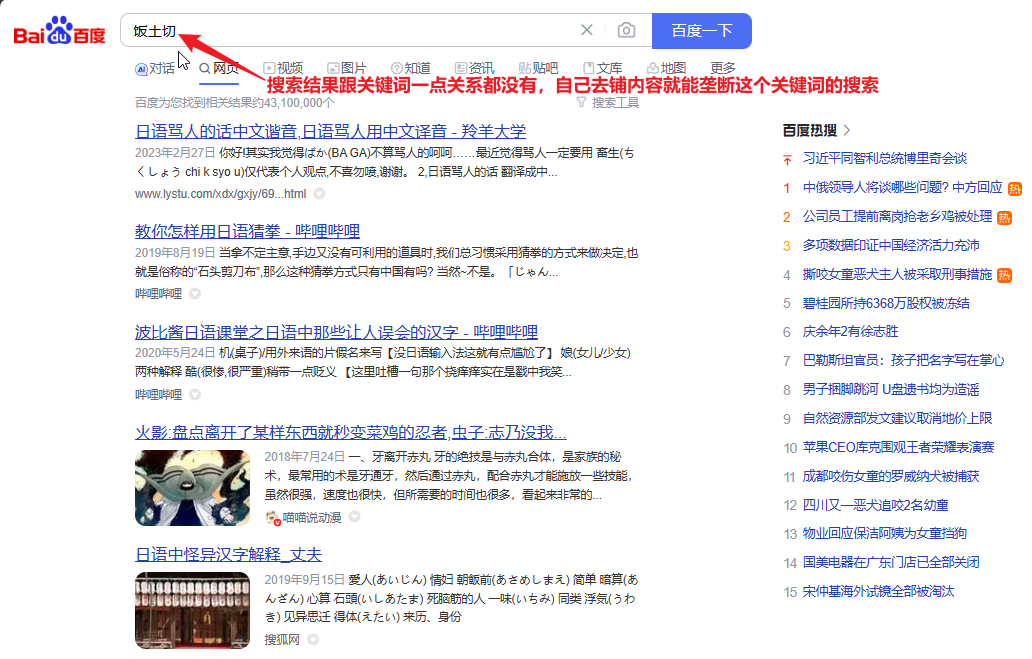Click the 地图 map icon in nav bar

coord(651,68)
